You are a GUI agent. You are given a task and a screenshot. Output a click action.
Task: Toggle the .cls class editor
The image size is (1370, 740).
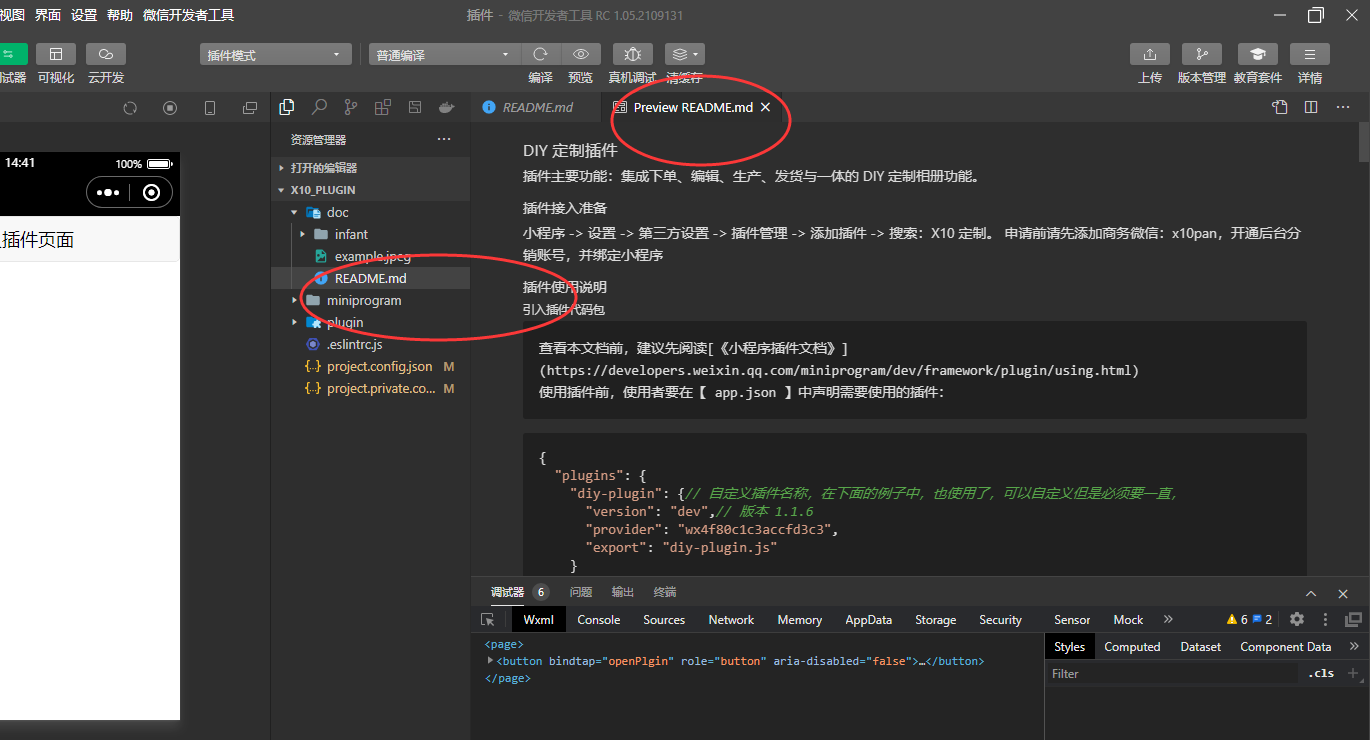pos(1321,674)
